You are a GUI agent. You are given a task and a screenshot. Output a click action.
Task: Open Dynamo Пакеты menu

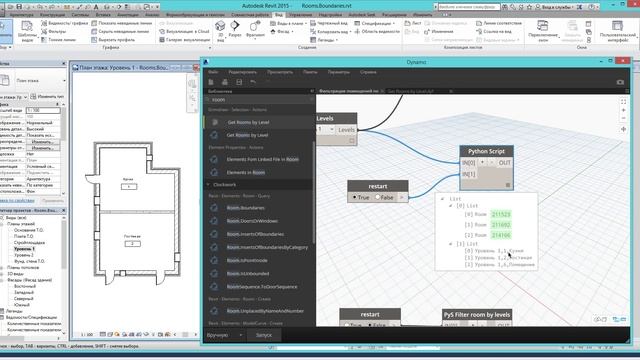tap(310, 72)
